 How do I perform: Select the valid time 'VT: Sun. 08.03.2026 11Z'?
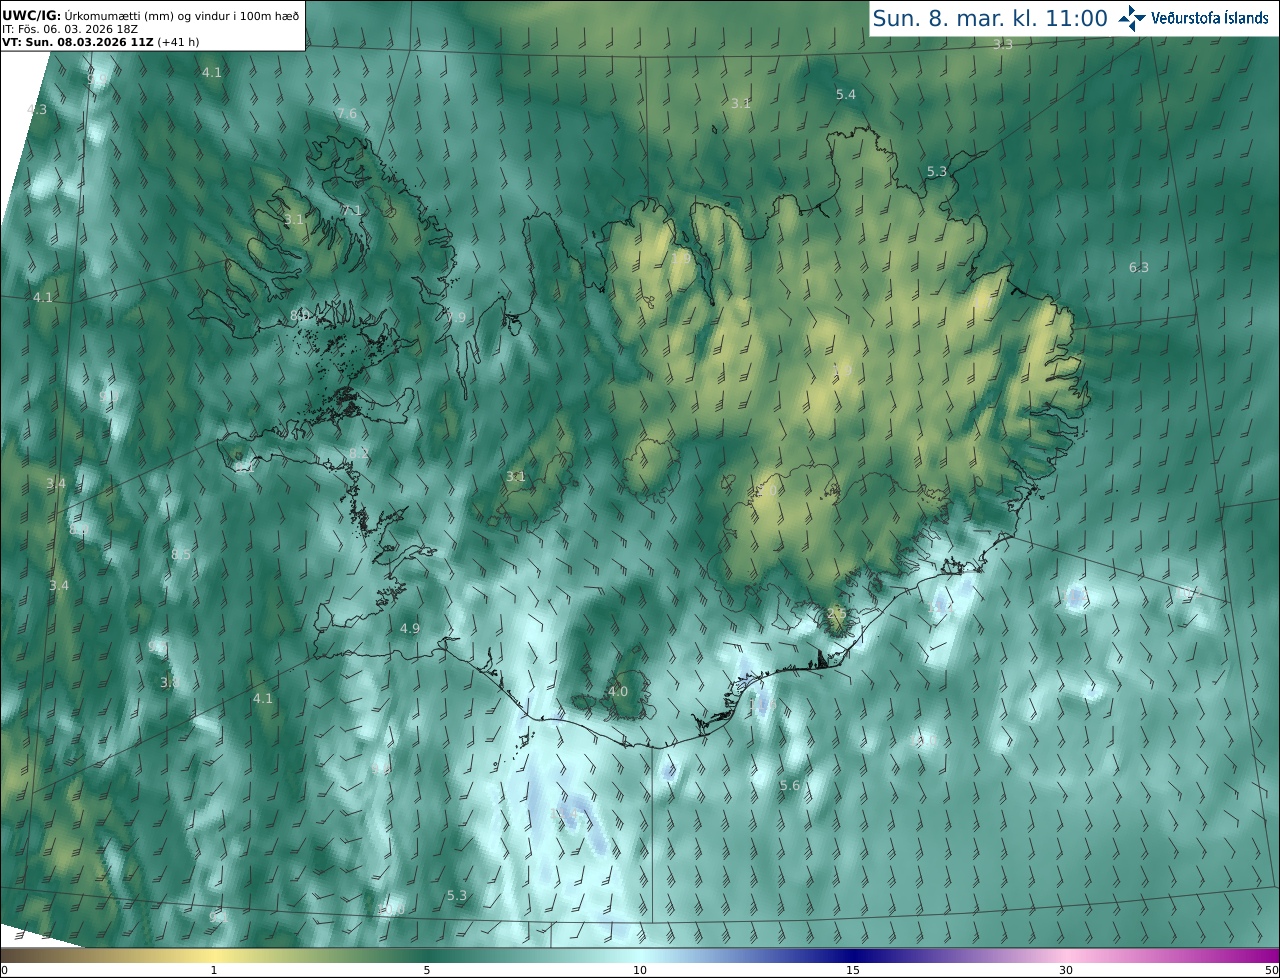point(77,42)
